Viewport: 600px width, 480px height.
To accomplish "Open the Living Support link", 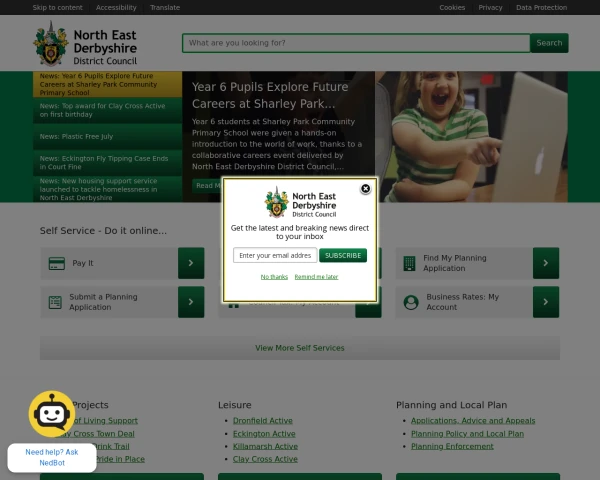I will pyautogui.click(x=106, y=421).
